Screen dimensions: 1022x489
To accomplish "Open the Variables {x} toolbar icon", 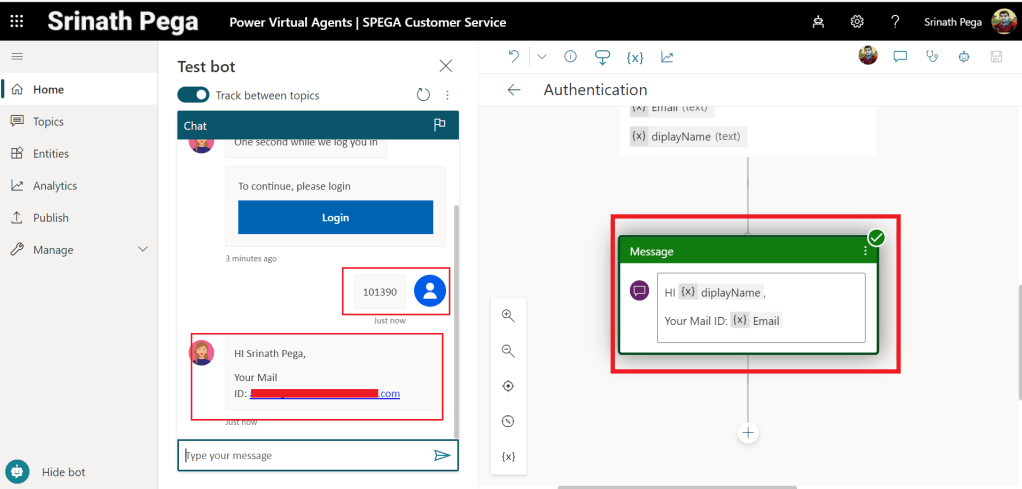I will 635,57.
